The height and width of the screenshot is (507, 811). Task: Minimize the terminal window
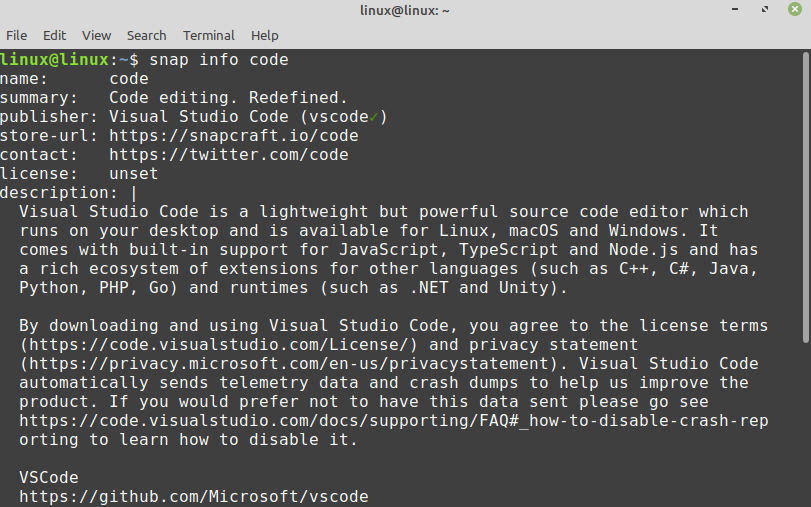click(x=737, y=11)
